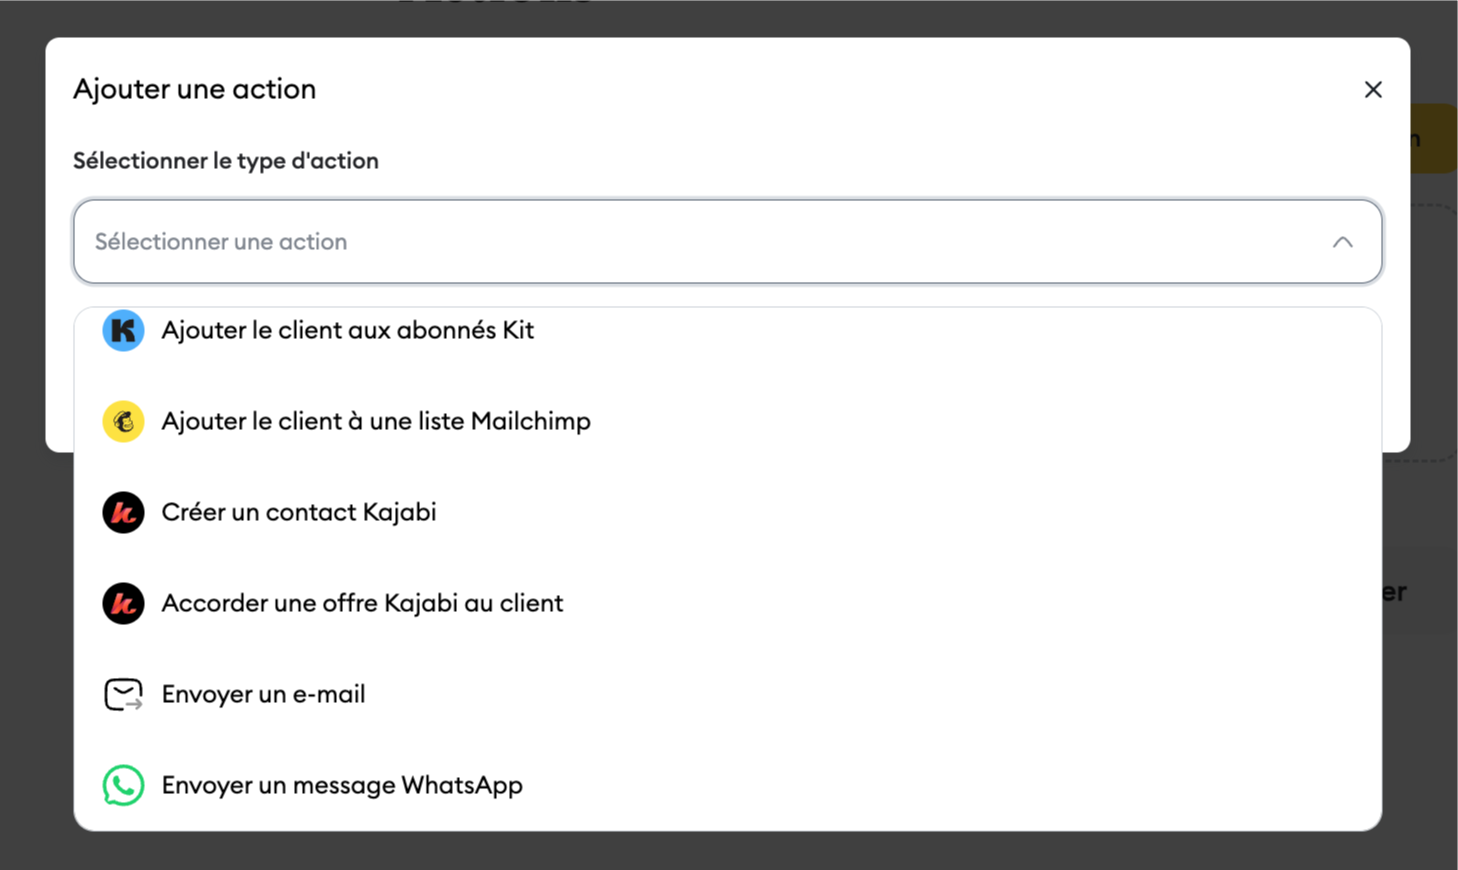Click the Sélectionner le type d'action label
Screen dimensions: 1458x870
pyautogui.click(x=226, y=161)
